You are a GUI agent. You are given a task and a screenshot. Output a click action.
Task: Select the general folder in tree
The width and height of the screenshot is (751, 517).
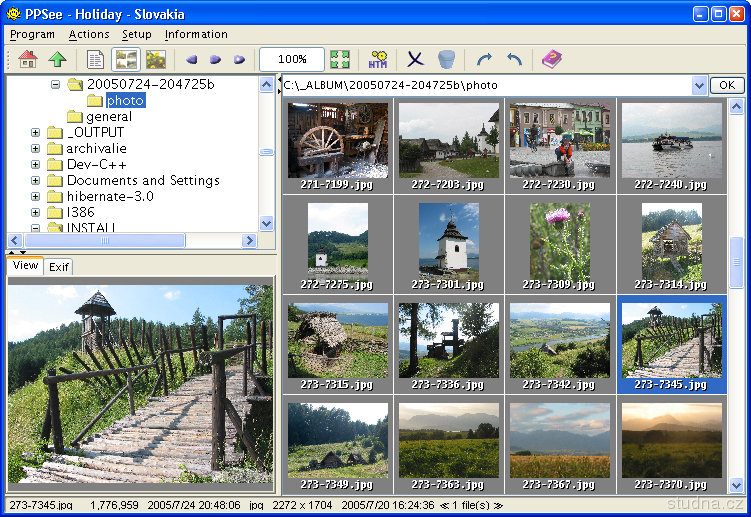pos(108,117)
